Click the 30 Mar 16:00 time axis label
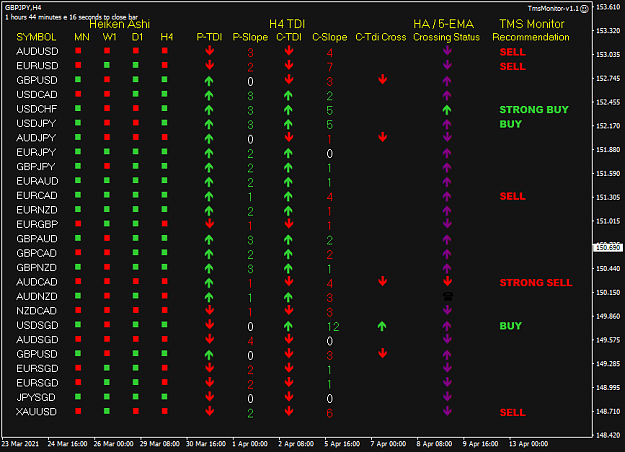625x452 pixels. point(206,444)
